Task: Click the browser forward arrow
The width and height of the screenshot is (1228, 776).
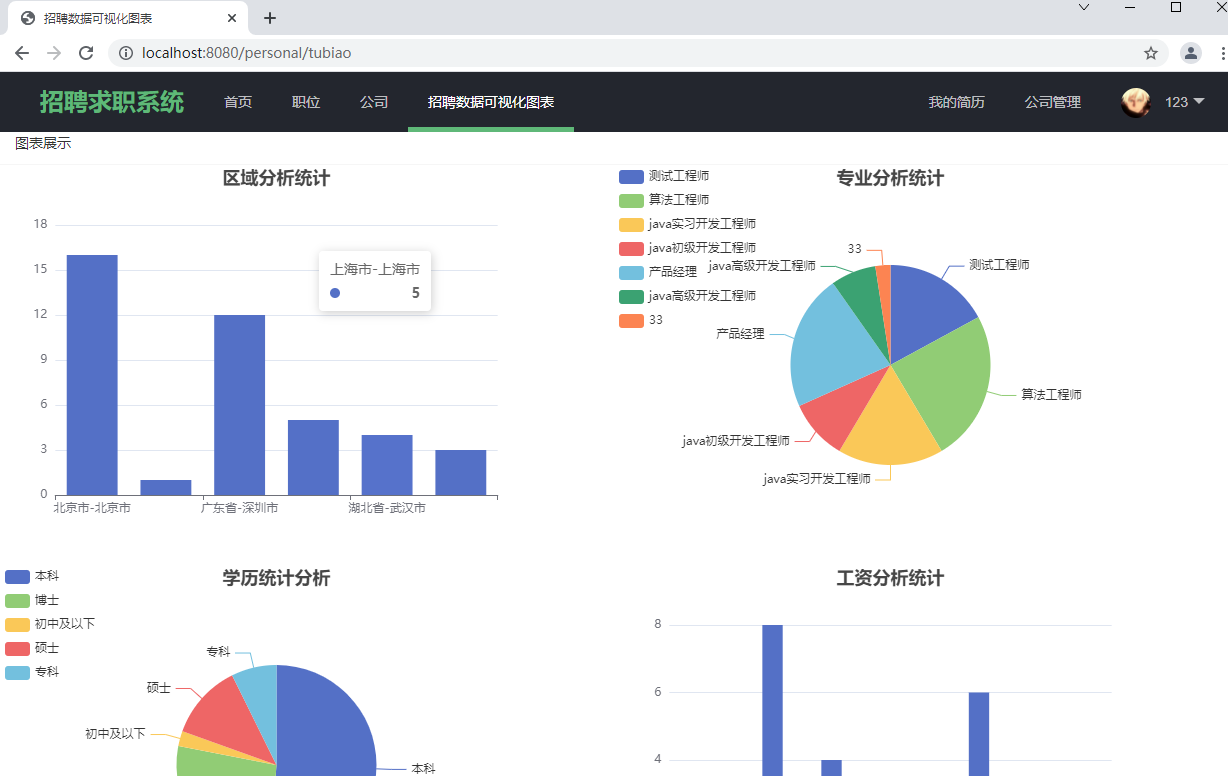Action: click(x=54, y=53)
